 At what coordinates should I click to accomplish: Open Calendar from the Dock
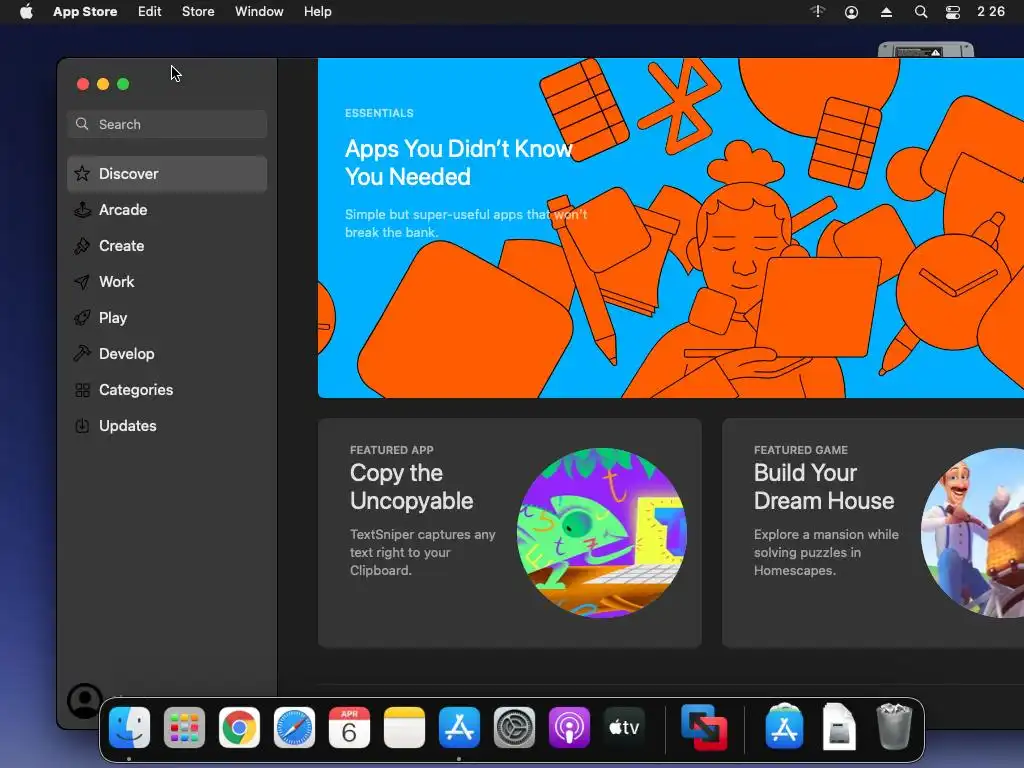coord(349,727)
